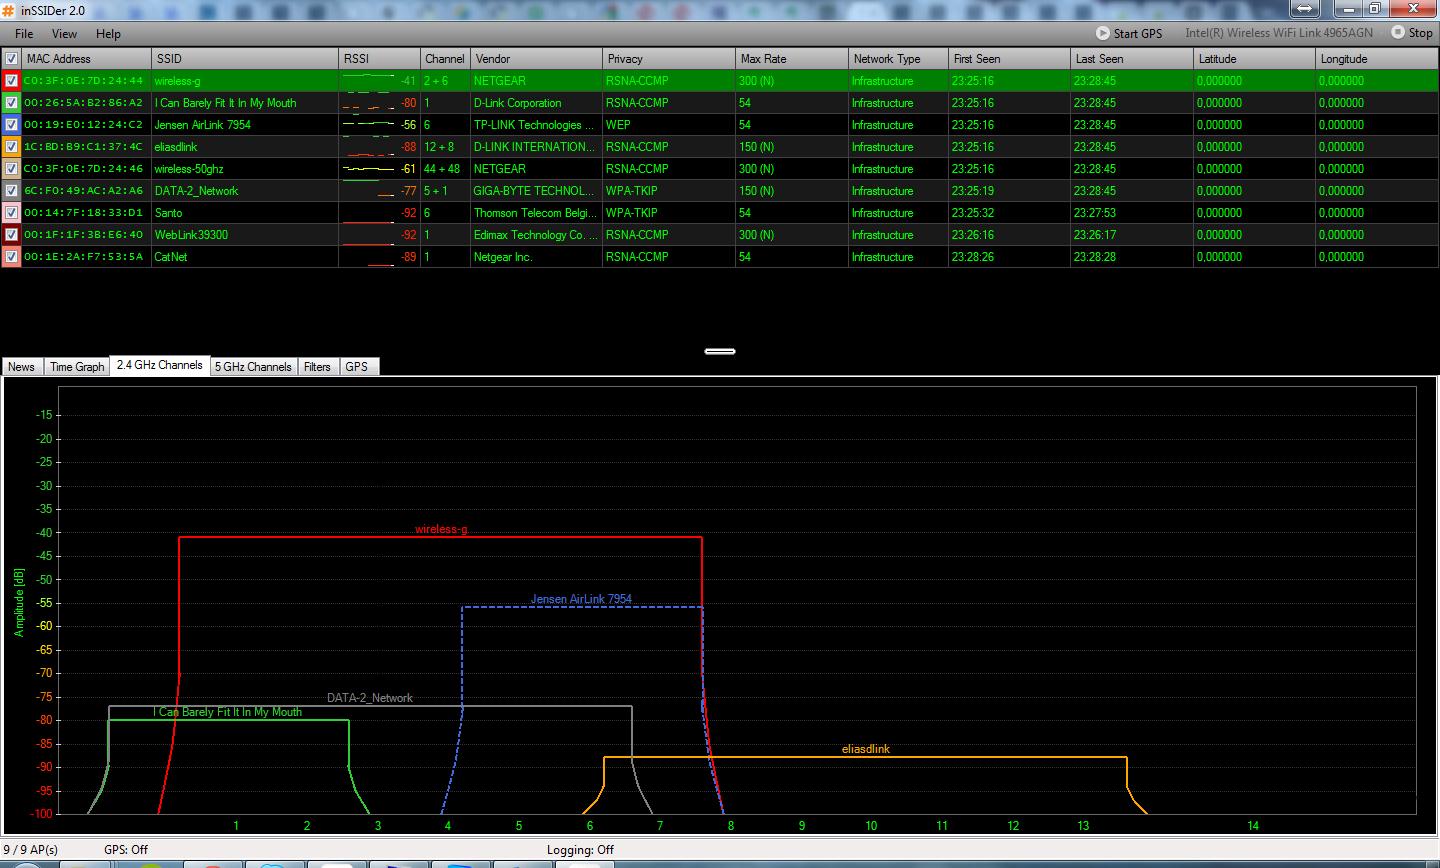Click the I Can Barely Fit graph label
Viewport: 1440px width, 868px height.
click(x=227, y=712)
